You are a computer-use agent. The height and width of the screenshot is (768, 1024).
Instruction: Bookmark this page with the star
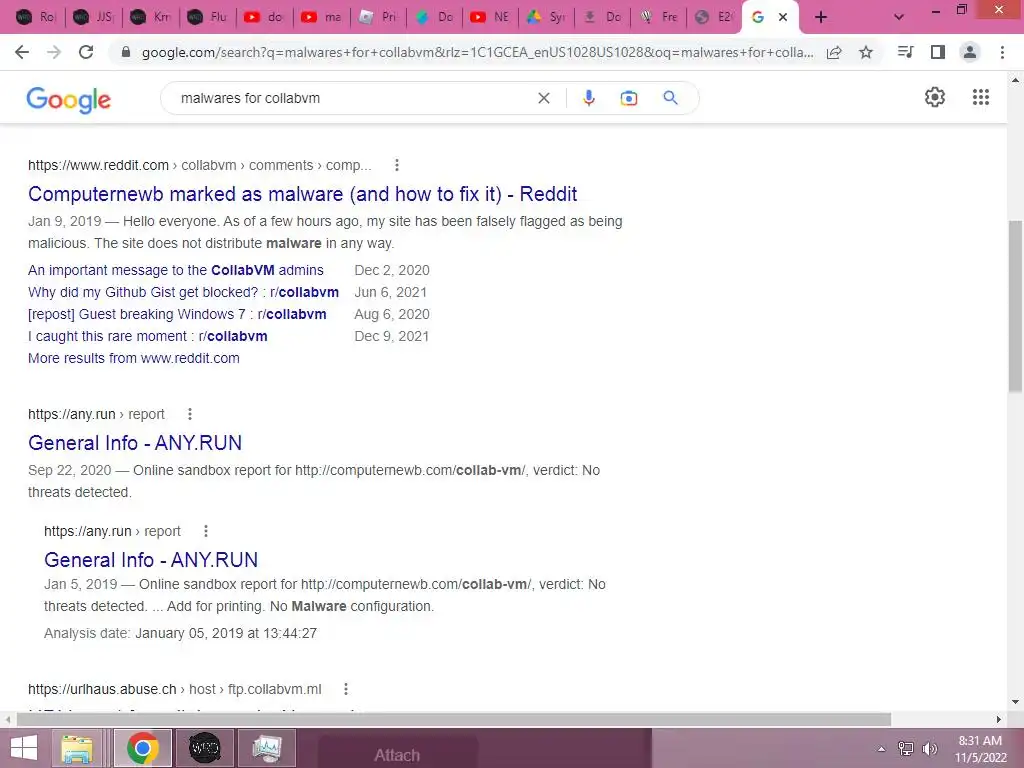tap(866, 52)
